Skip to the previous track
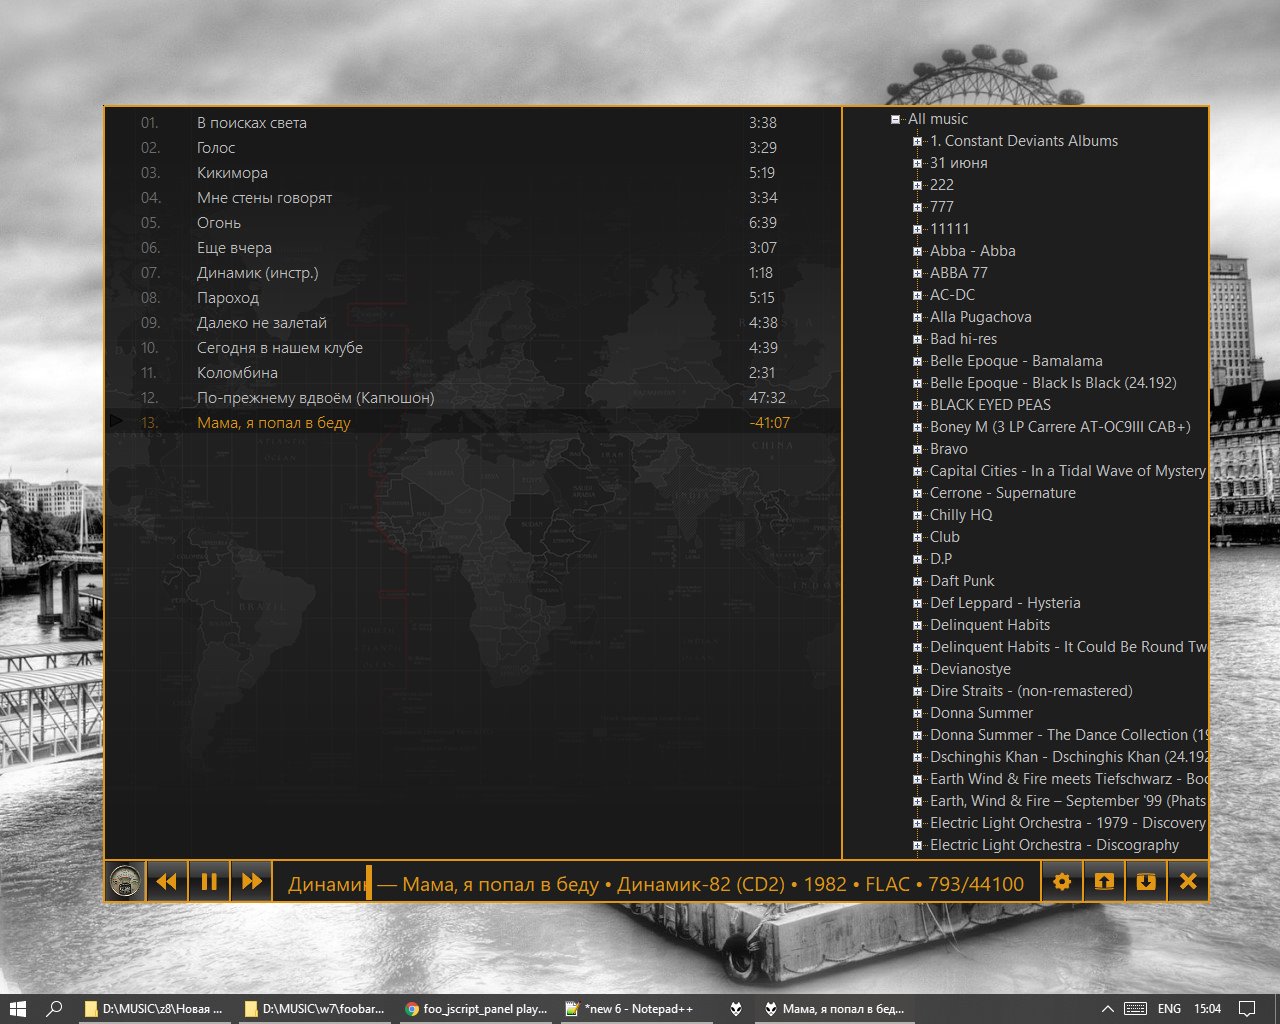The height and width of the screenshot is (1024, 1280). click(x=167, y=882)
